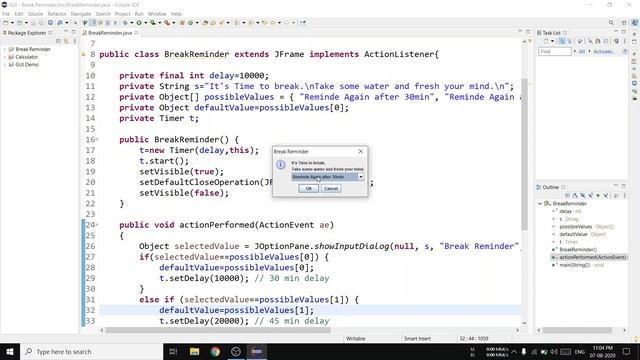Click Cancel in the Break Reminder dialog
This screenshot has height=360, width=640.
[x=331, y=188]
